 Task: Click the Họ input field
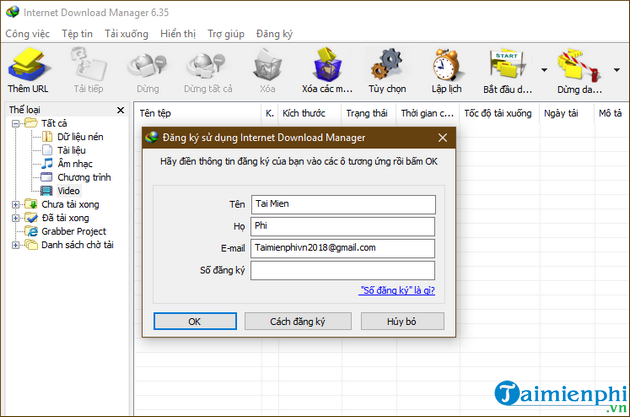tap(342, 226)
